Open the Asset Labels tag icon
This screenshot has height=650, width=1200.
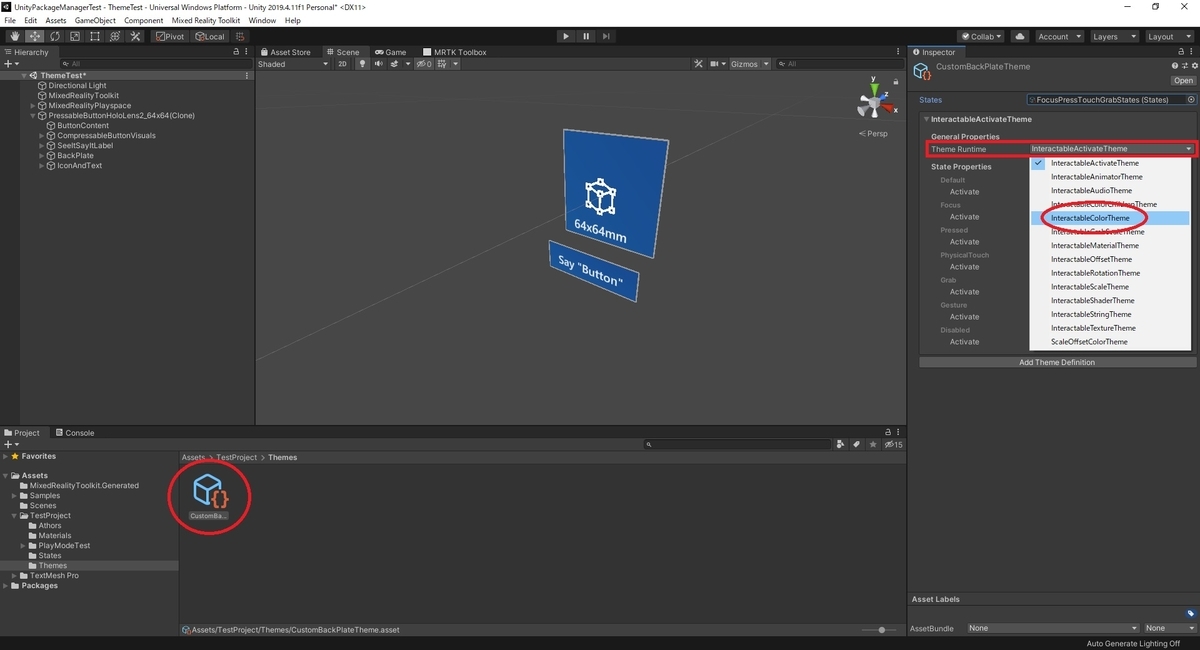1190,613
